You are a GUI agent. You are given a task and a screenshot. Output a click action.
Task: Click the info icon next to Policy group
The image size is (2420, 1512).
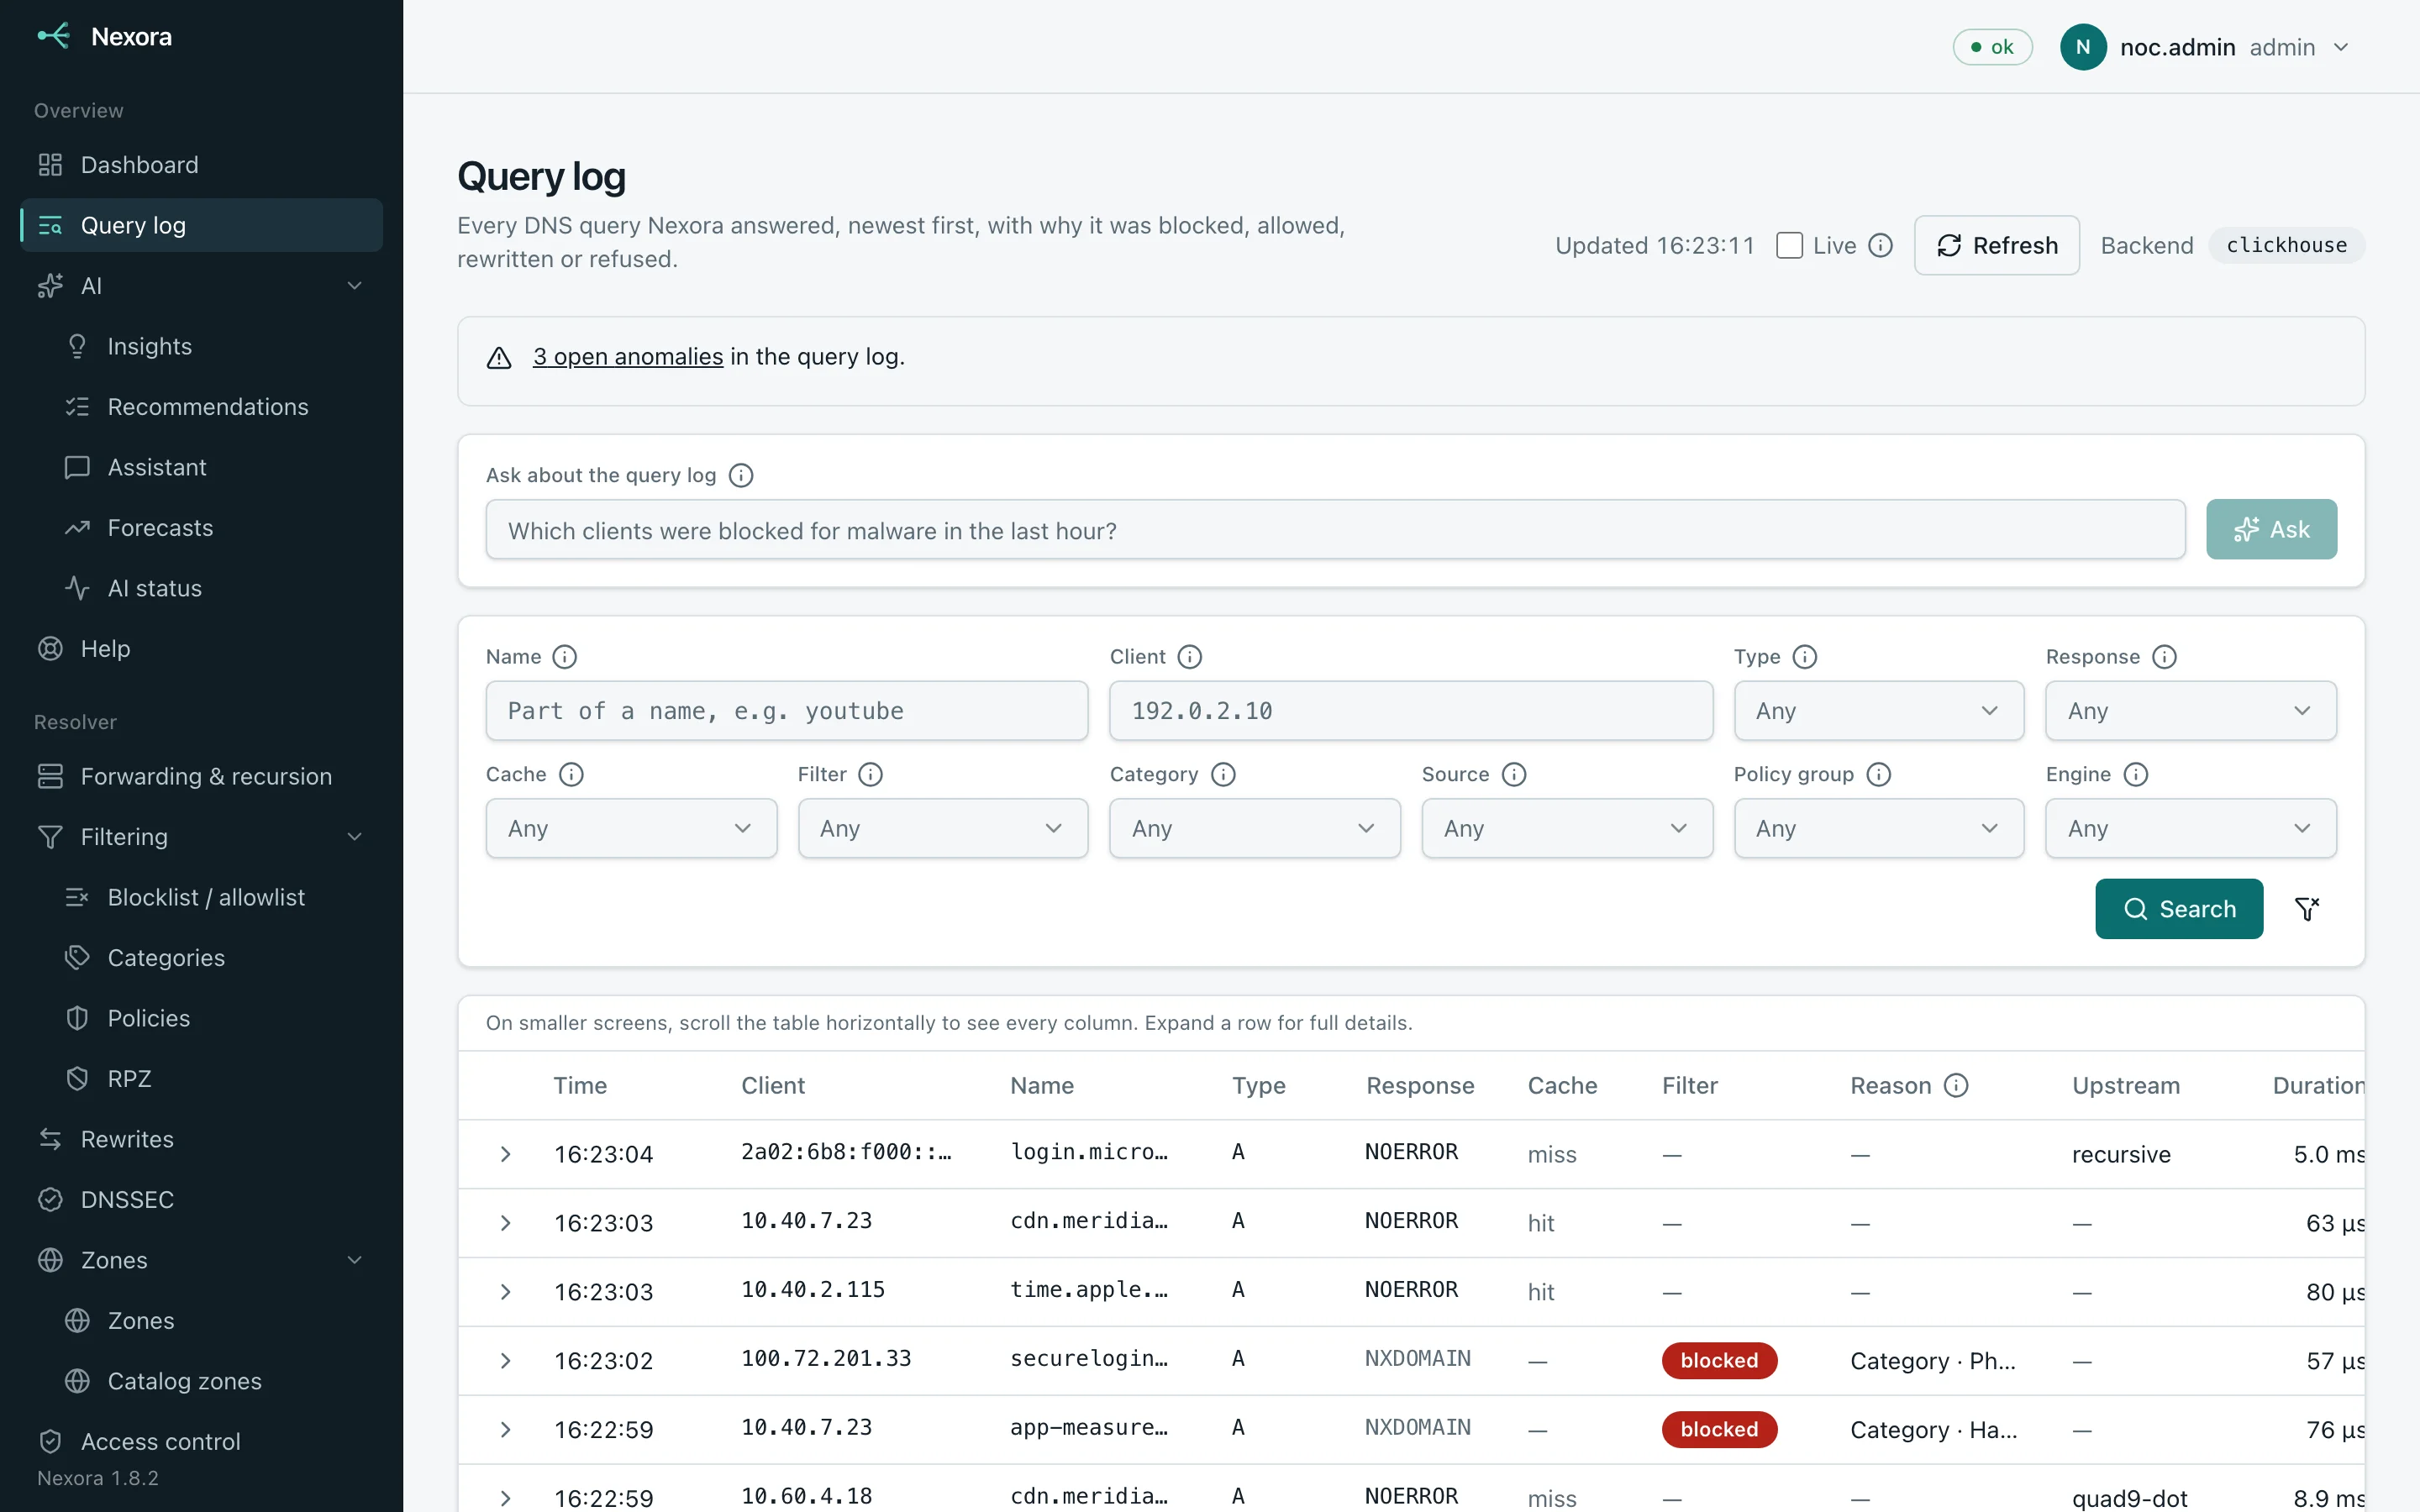1879,774
